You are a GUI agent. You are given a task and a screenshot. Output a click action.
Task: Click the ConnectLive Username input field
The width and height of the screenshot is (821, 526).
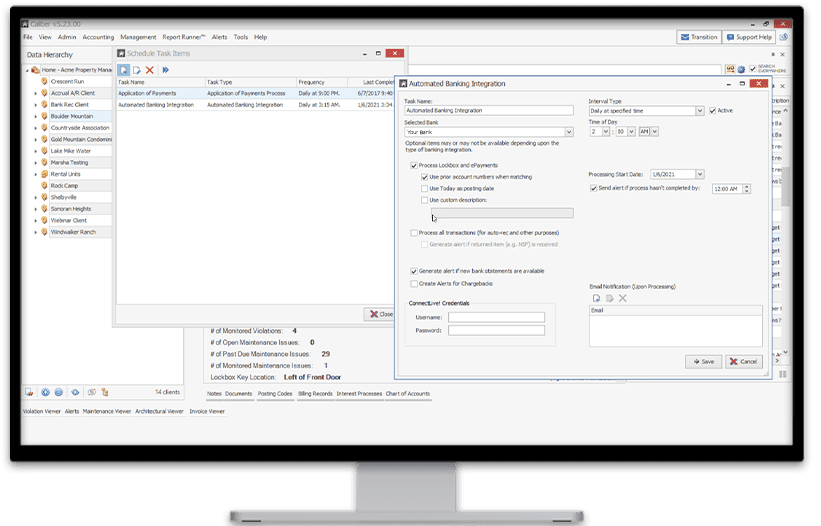tap(496, 317)
